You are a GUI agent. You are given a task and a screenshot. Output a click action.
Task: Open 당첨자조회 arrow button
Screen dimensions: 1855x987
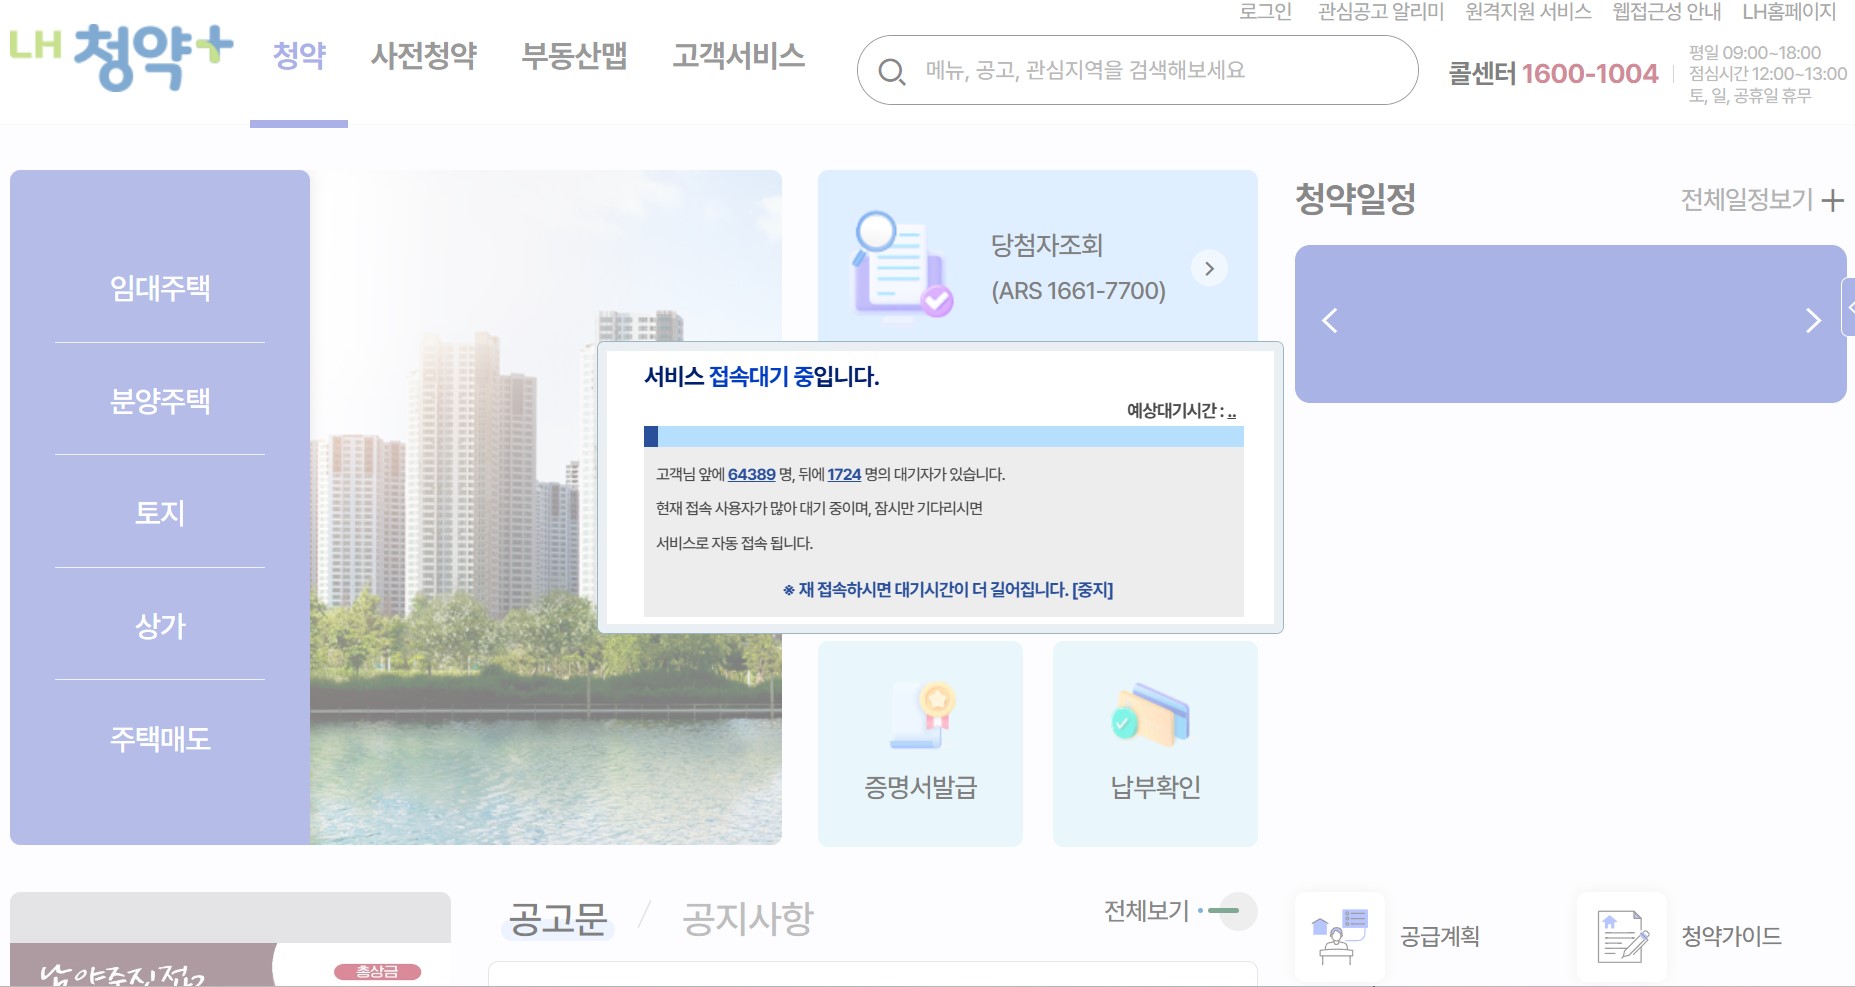[x=1209, y=268]
